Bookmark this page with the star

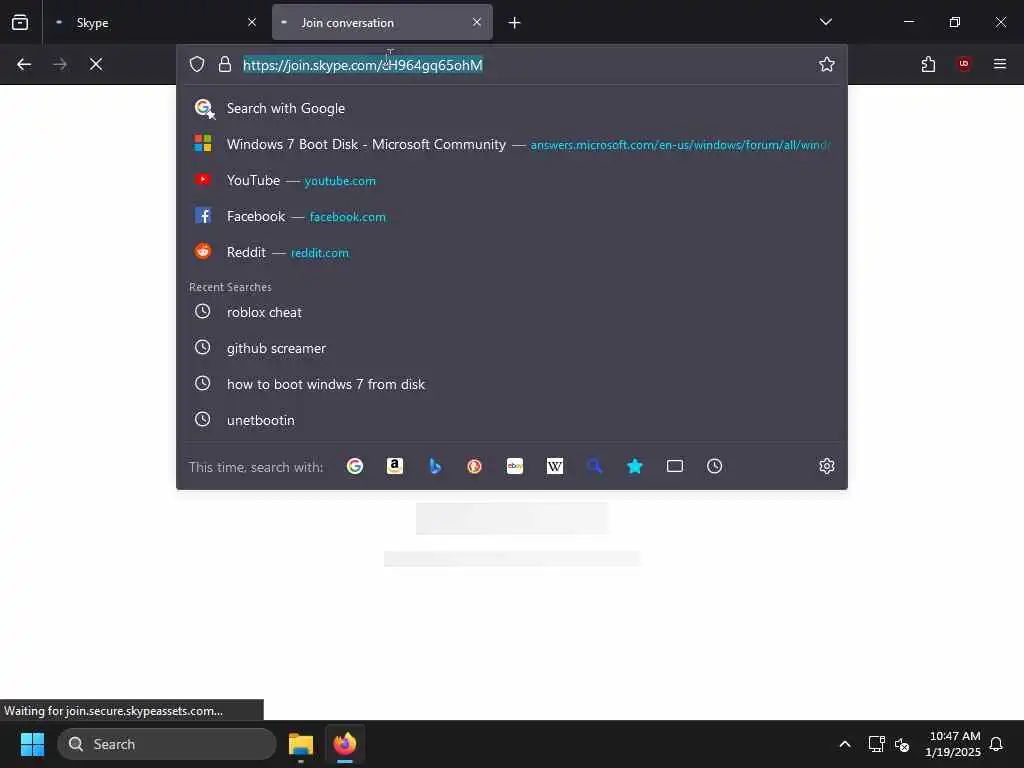pyautogui.click(x=827, y=64)
